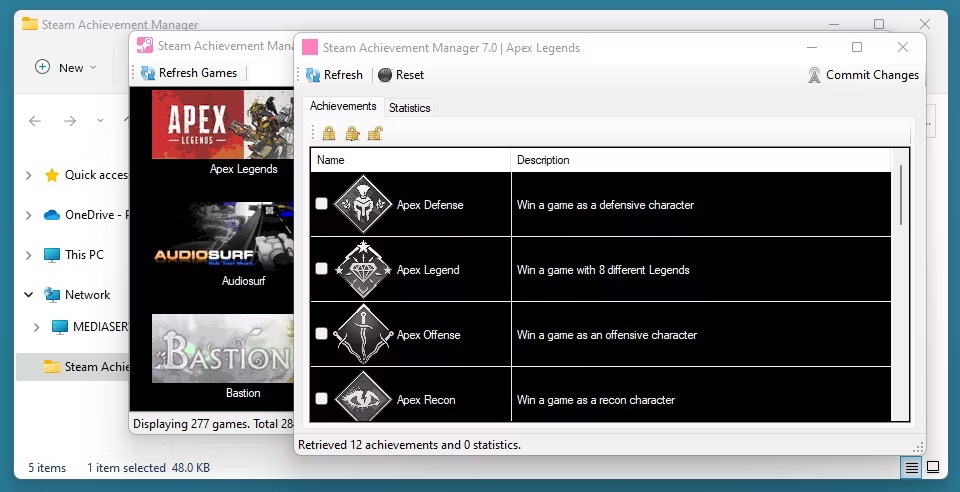Screen dimensions: 960x492
Task: Click the 'Apex Legend' achievement name
Action: tap(428, 270)
